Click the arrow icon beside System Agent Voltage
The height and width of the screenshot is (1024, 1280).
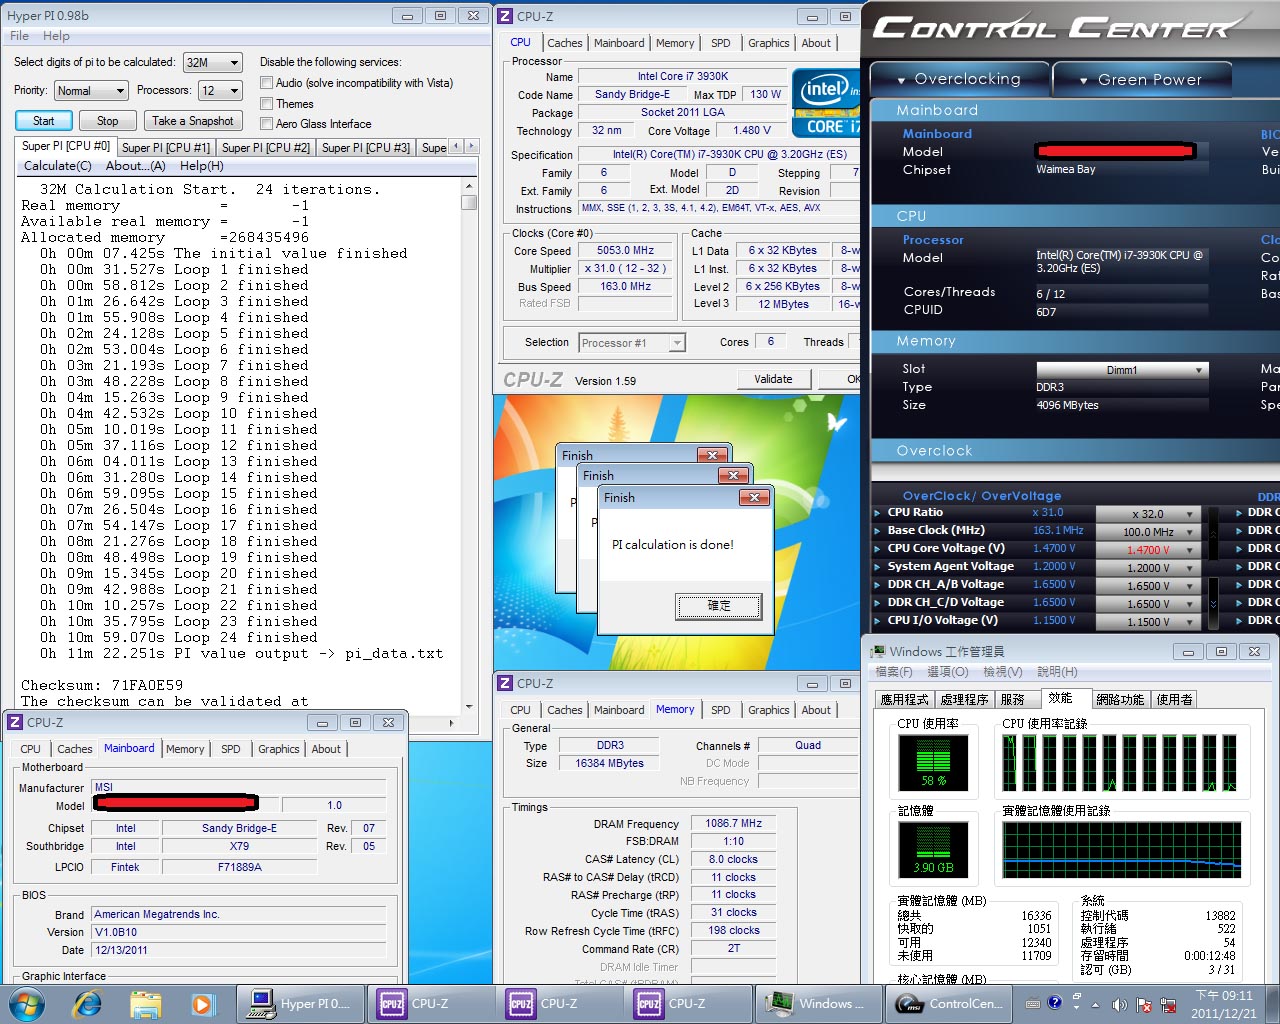tap(879, 567)
